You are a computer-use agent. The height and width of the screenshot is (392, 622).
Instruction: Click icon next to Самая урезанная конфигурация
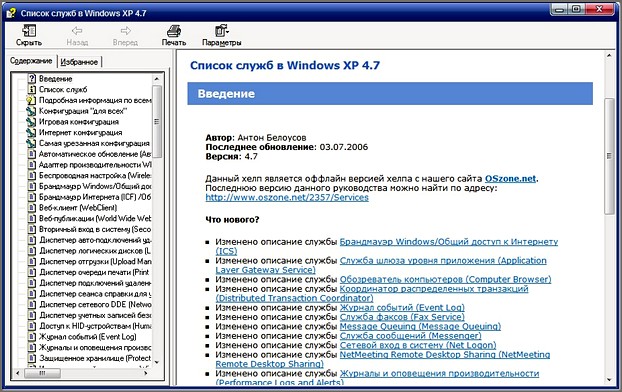pos(31,143)
